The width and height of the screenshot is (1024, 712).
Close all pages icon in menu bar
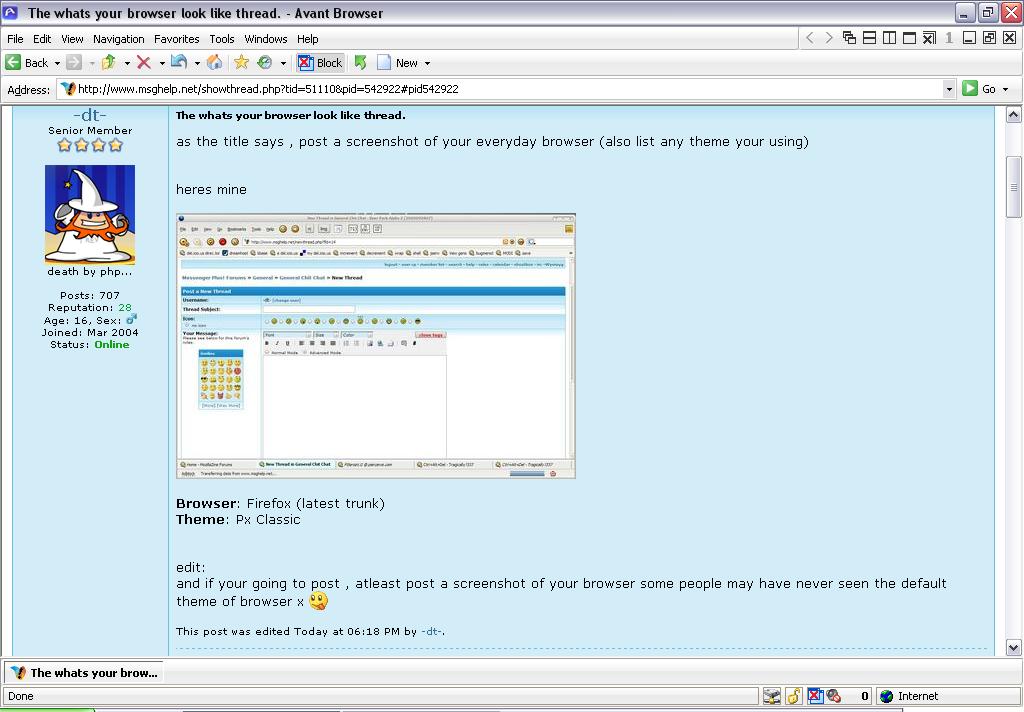929,38
